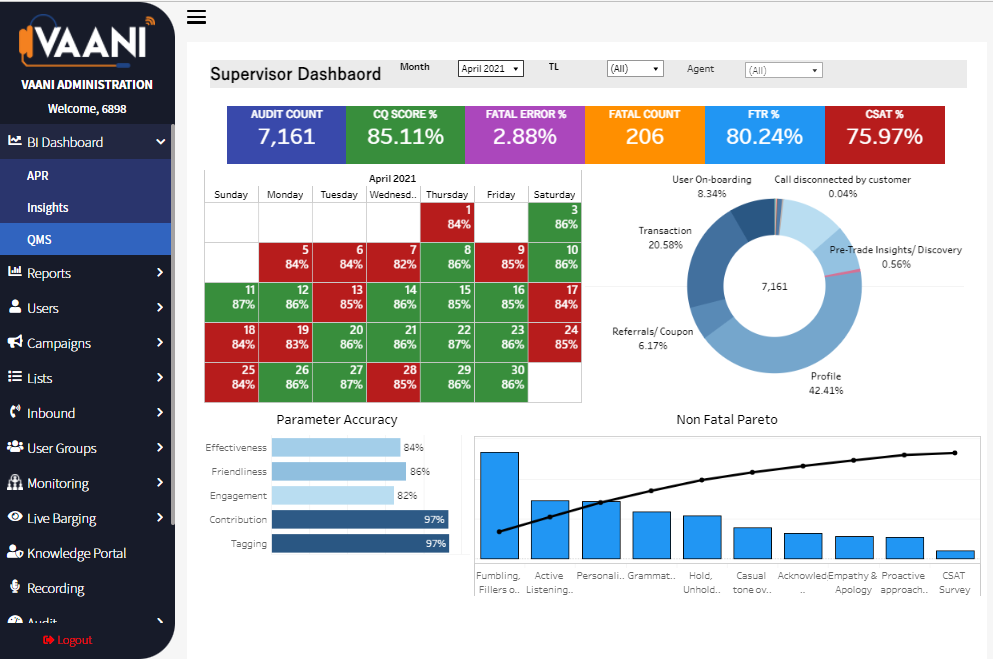
Task: Click the Monitoring binoculars icon
Action: click(15, 482)
